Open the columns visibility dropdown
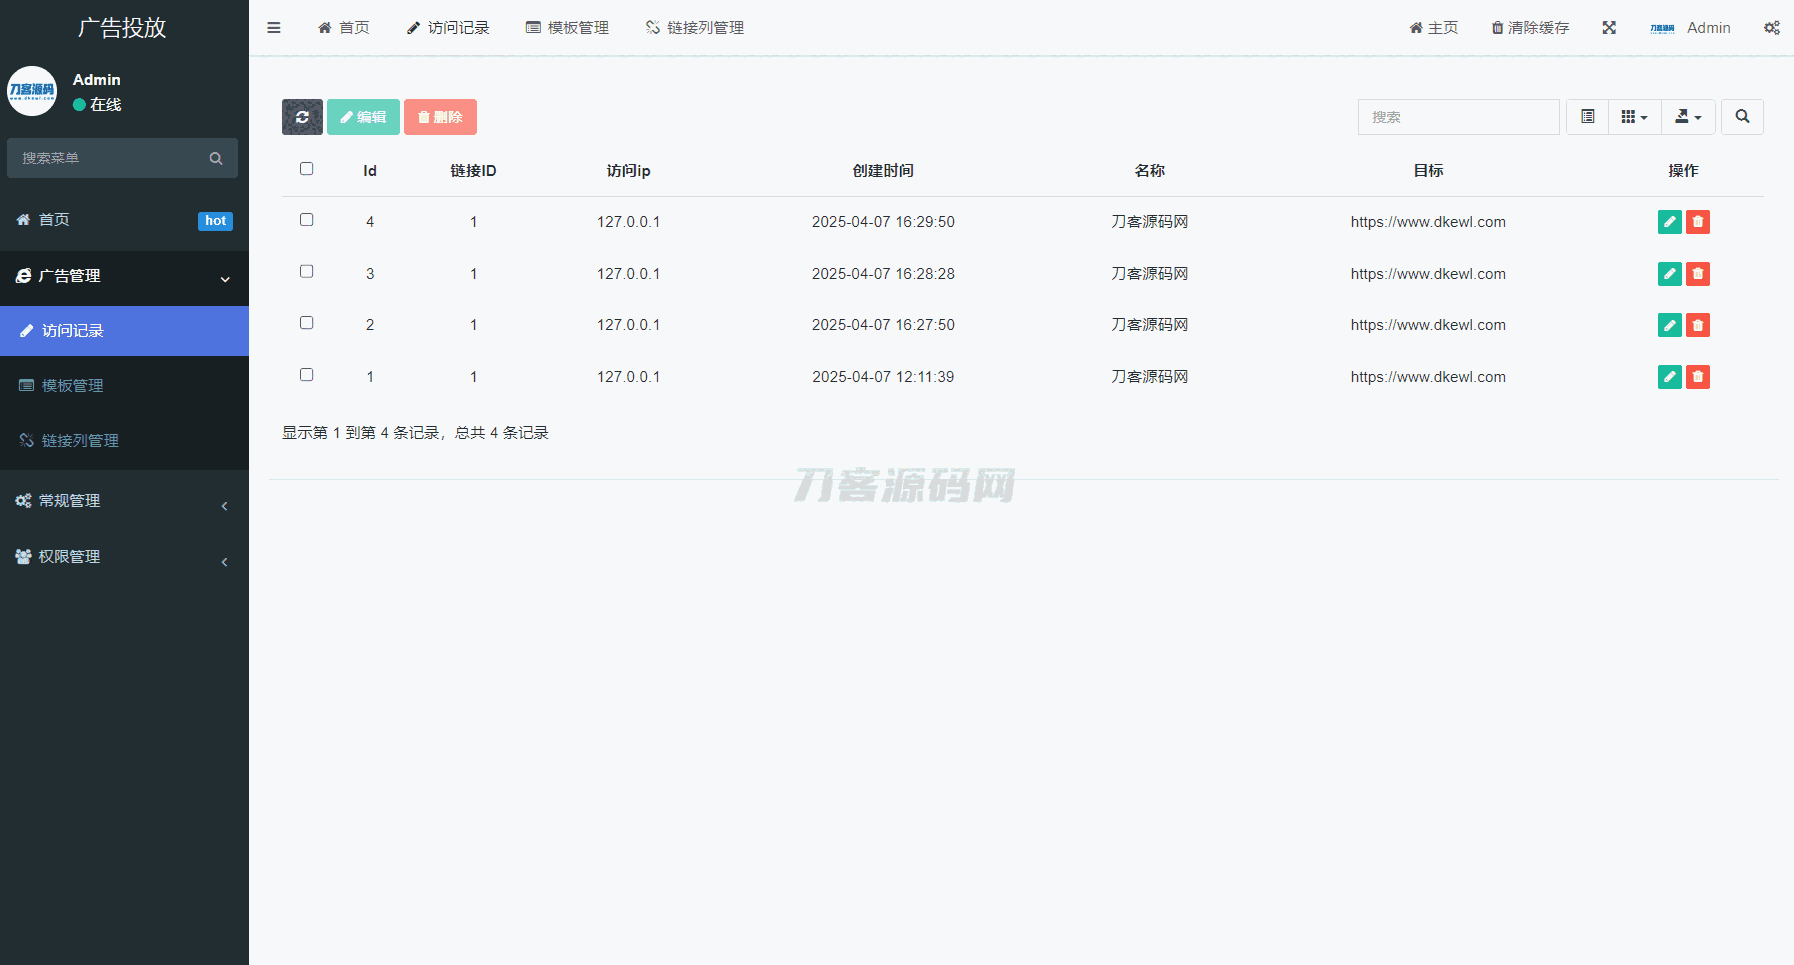Viewport: 1794px width, 965px height. (1634, 117)
